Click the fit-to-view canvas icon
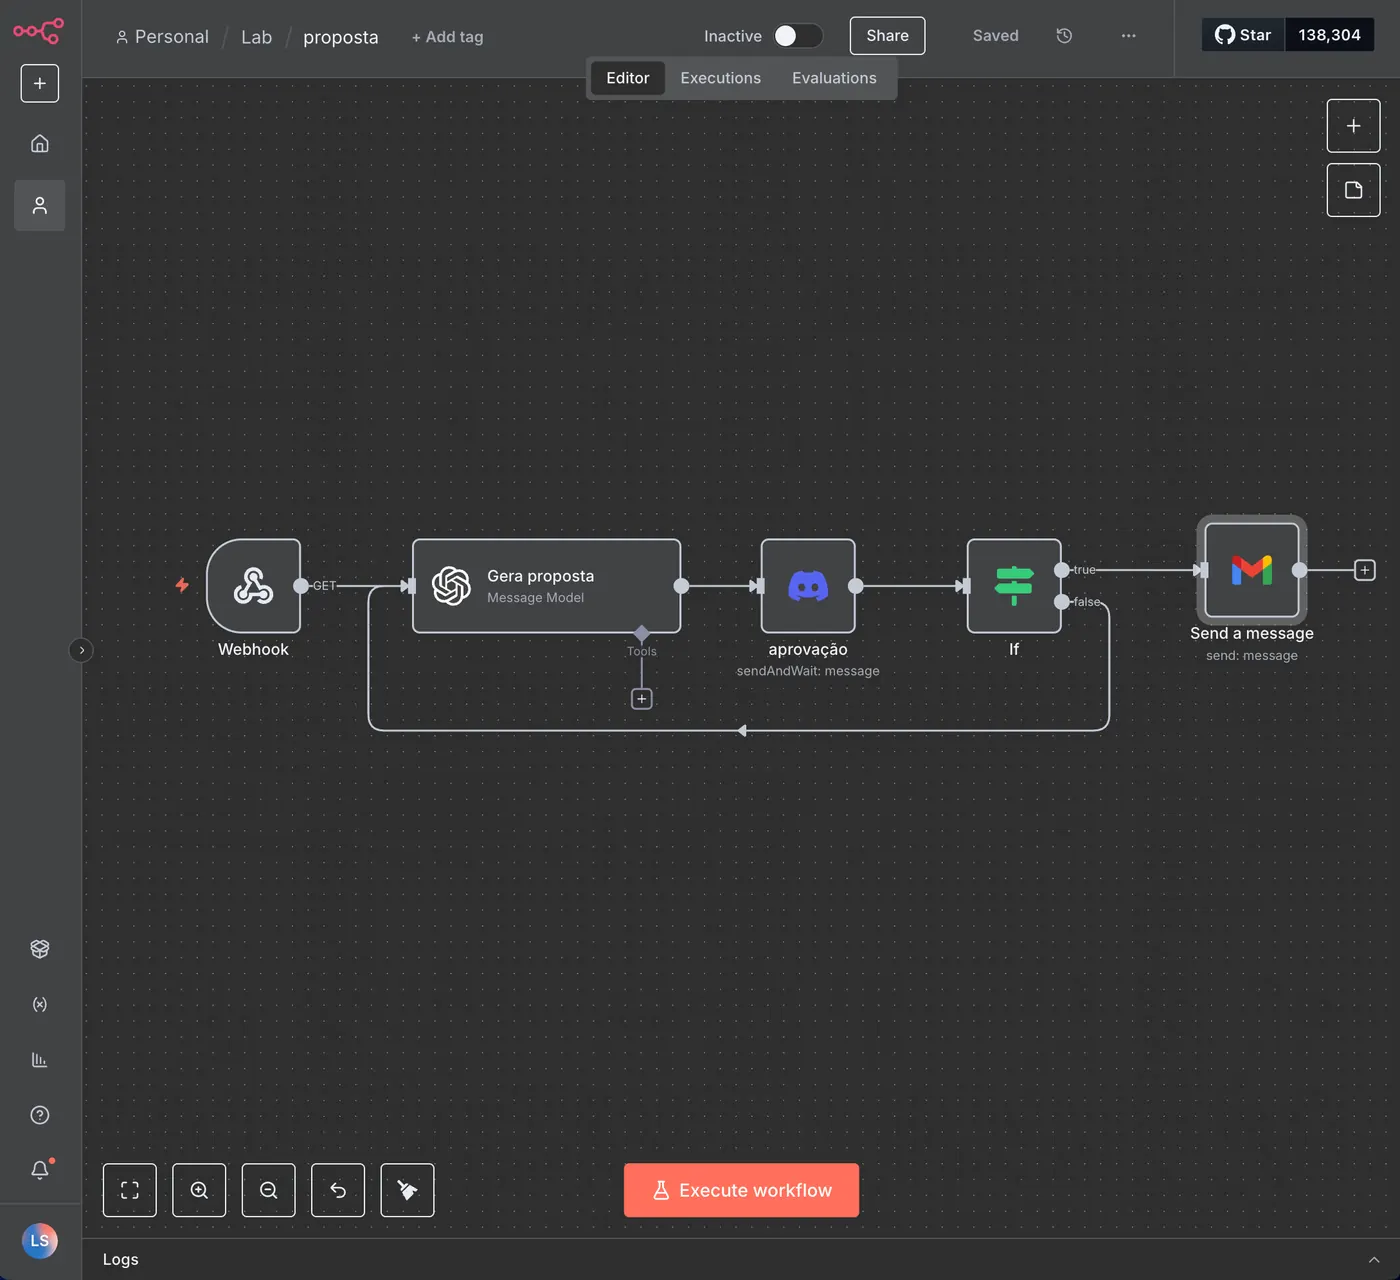 click(130, 1190)
